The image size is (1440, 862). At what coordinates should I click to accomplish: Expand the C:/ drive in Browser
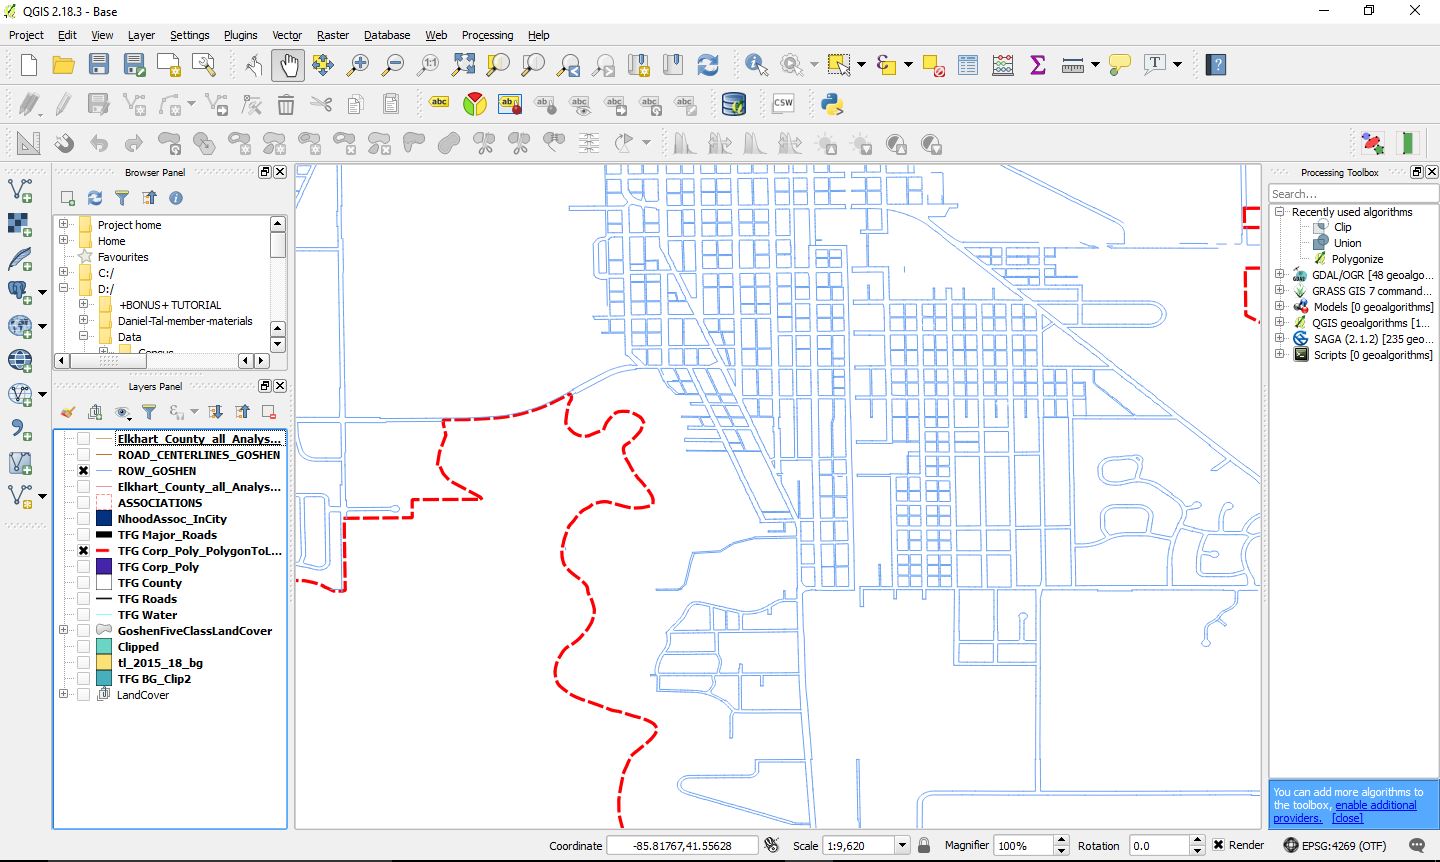click(64, 272)
